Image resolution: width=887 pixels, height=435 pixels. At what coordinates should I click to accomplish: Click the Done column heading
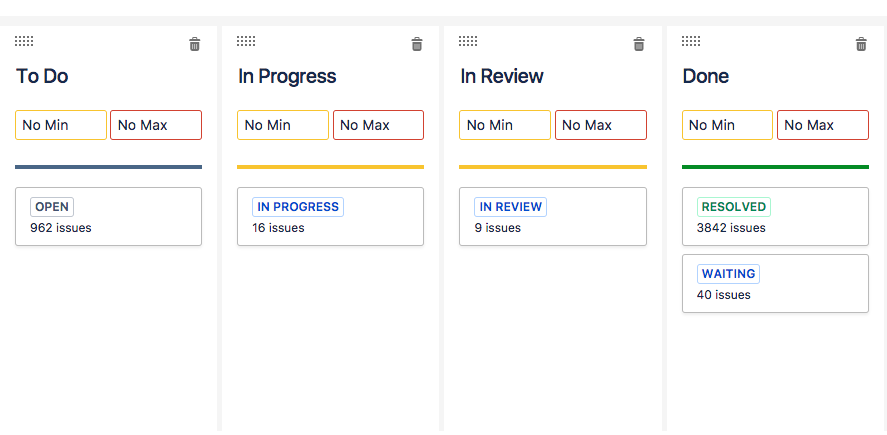click(705, 76)
